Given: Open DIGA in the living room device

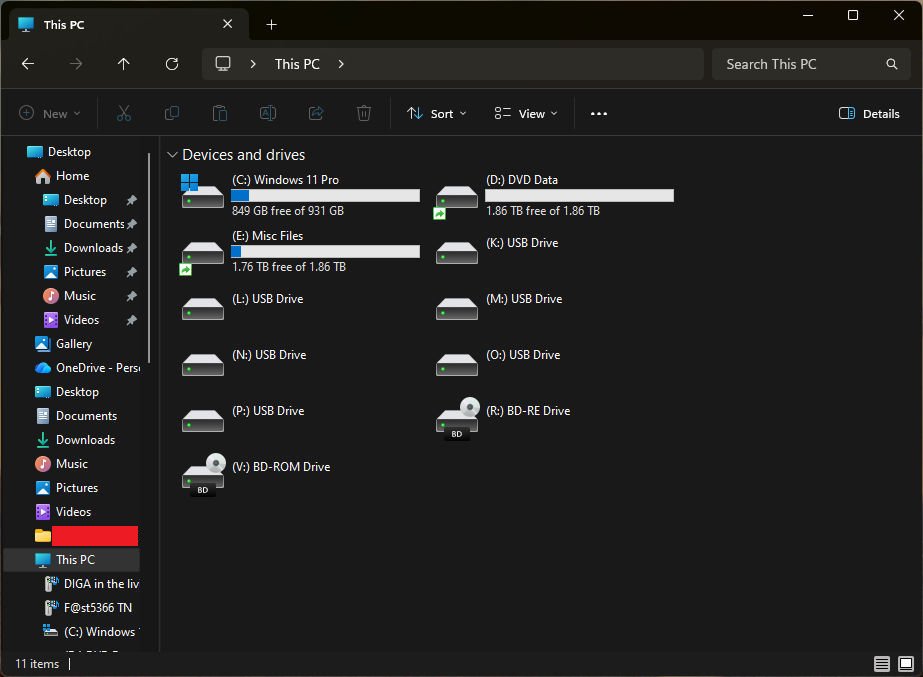Looking at the screenshot, I should click(x=92, y=584).
